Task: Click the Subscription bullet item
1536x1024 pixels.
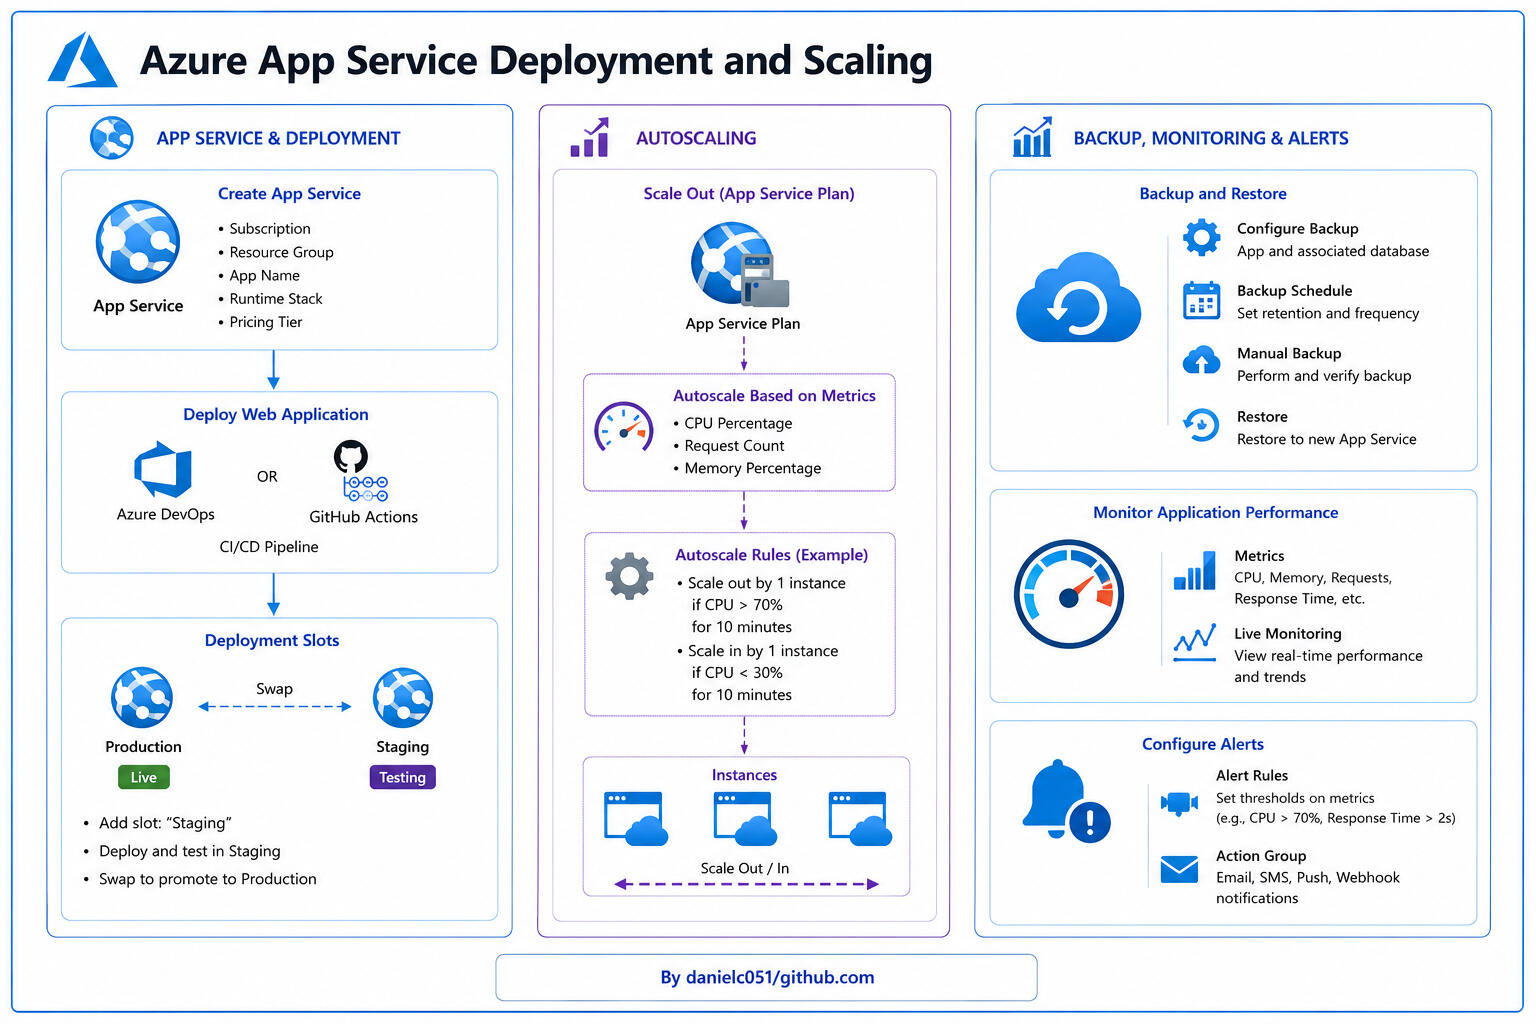Action: pyautogui.click(x=264, y=229)
